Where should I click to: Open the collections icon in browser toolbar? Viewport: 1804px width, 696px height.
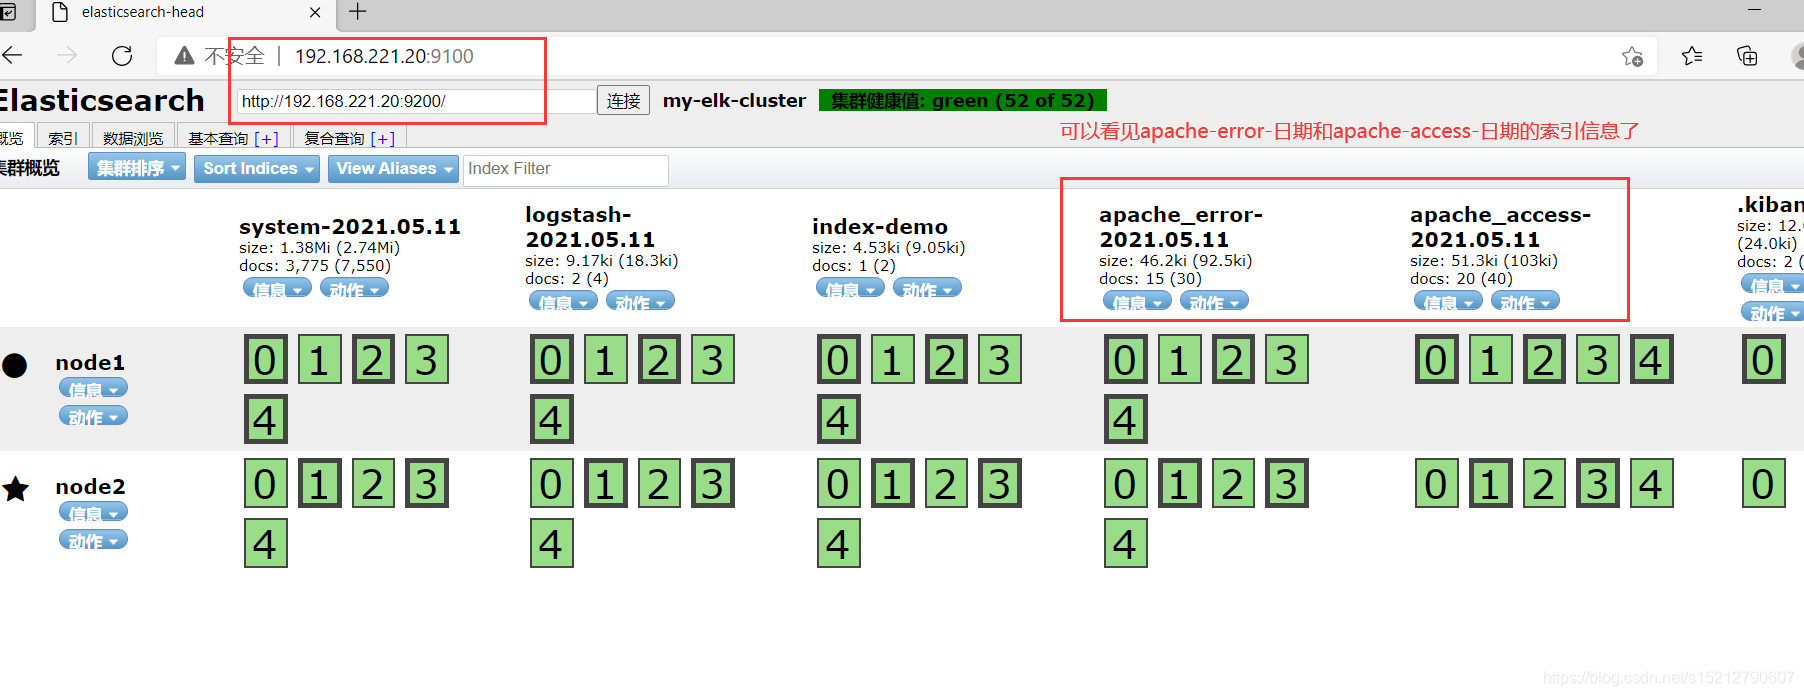point(1747,56)
